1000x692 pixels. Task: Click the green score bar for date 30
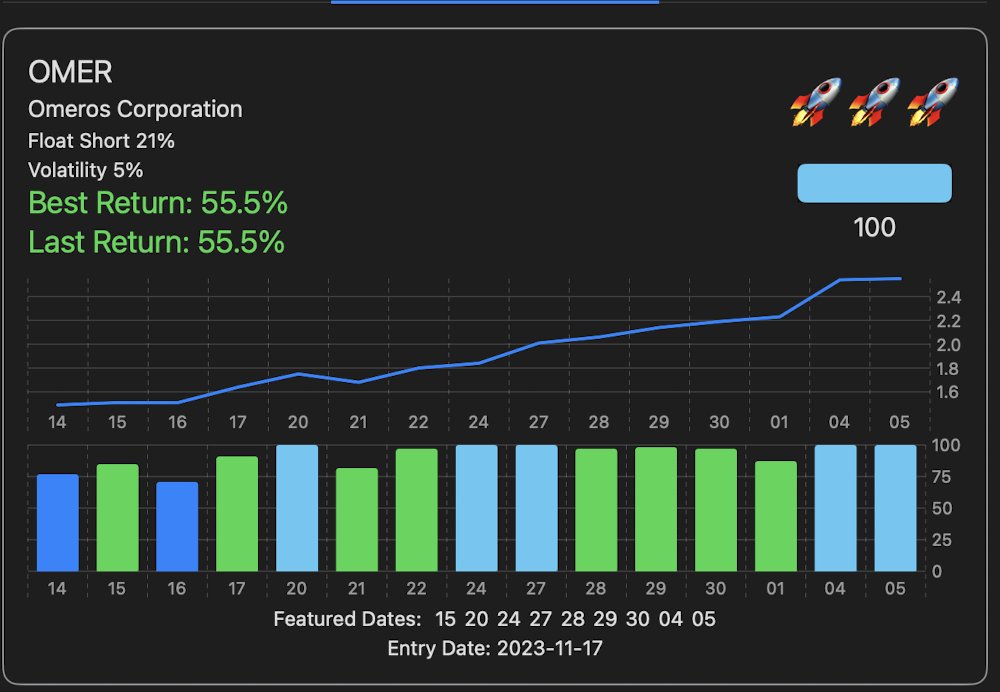click(716, 510)
